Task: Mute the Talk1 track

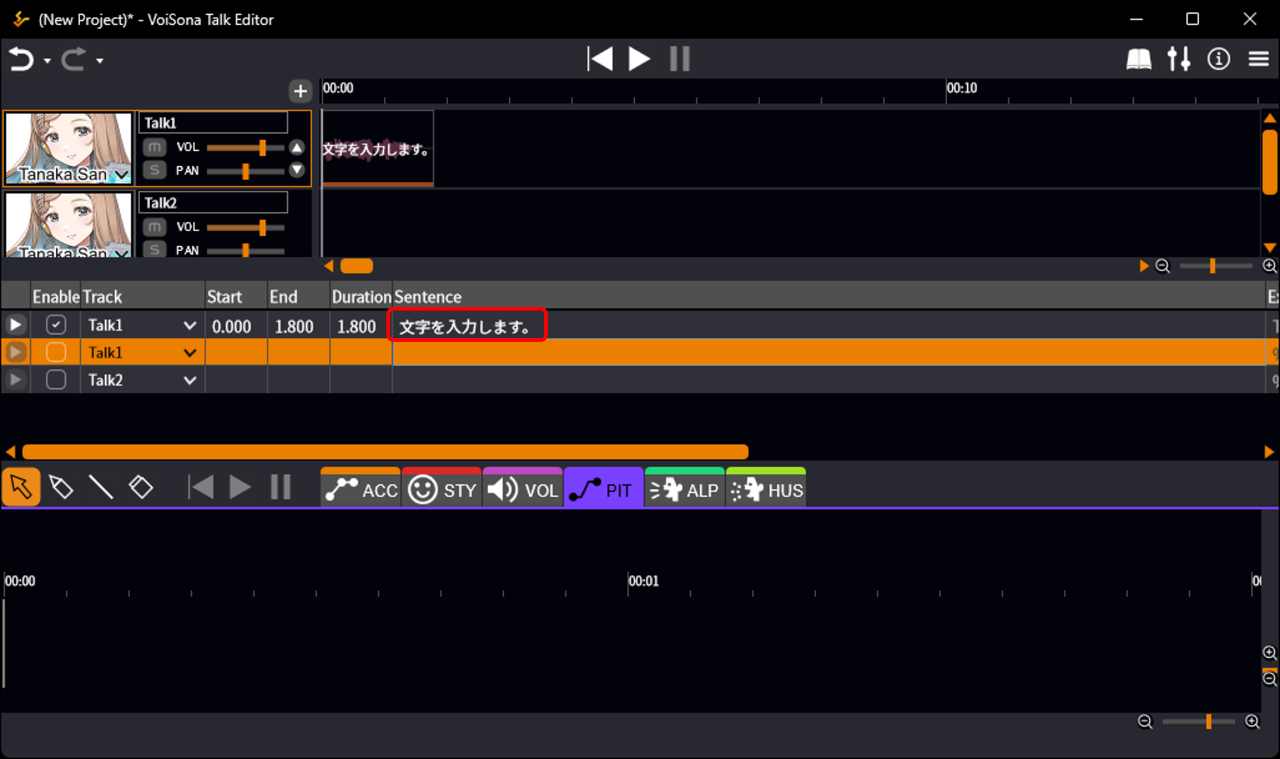Action: click(153, 147)
